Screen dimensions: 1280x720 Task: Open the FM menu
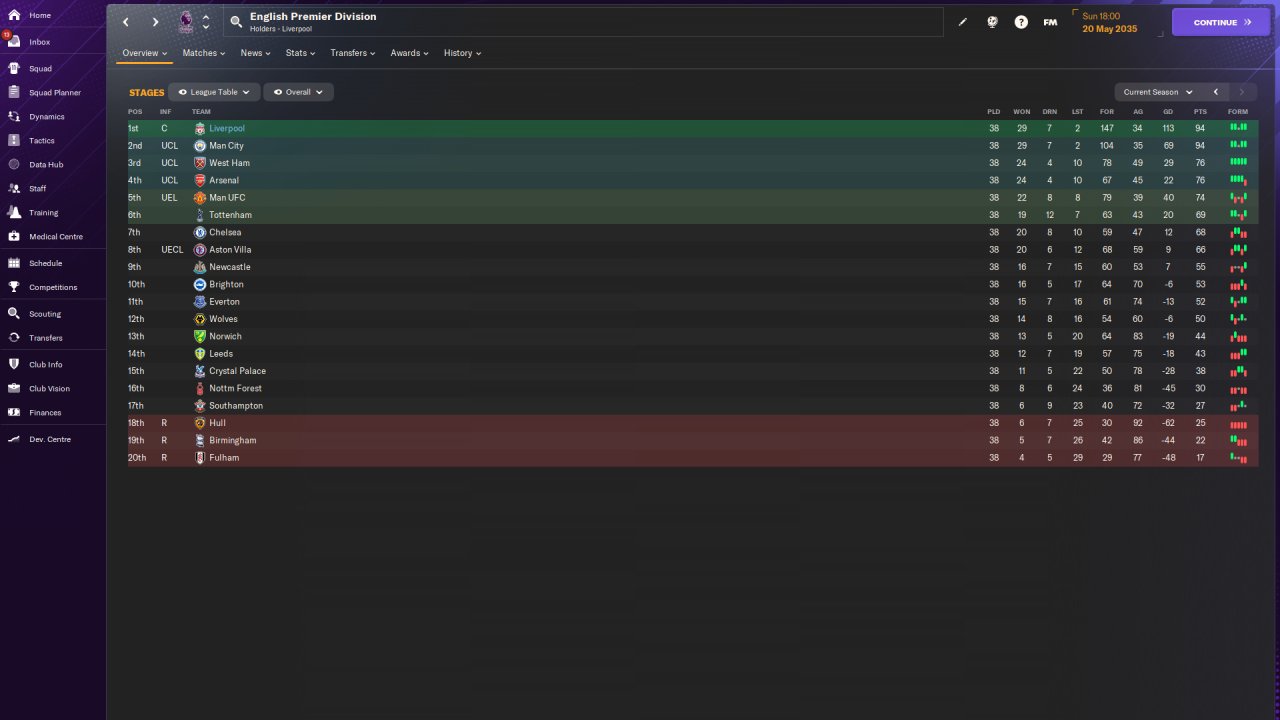coord(1050,22)
